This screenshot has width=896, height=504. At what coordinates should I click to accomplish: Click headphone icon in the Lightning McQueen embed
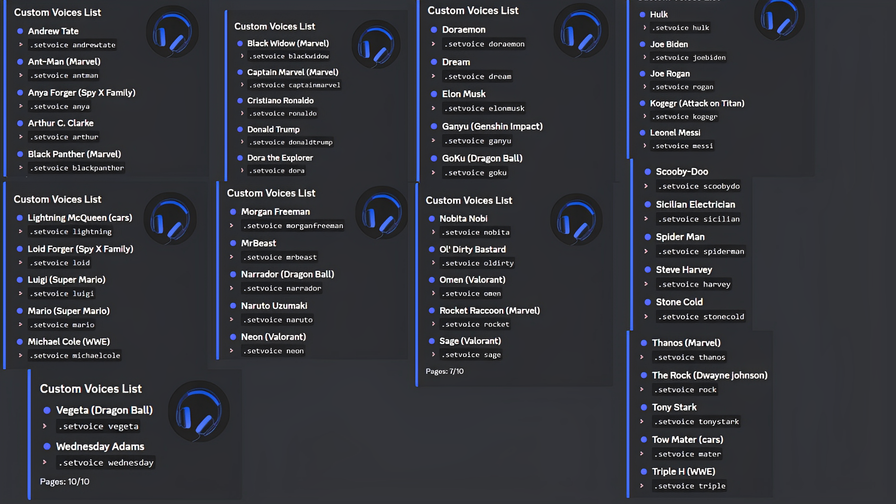[x=170, y=219]
